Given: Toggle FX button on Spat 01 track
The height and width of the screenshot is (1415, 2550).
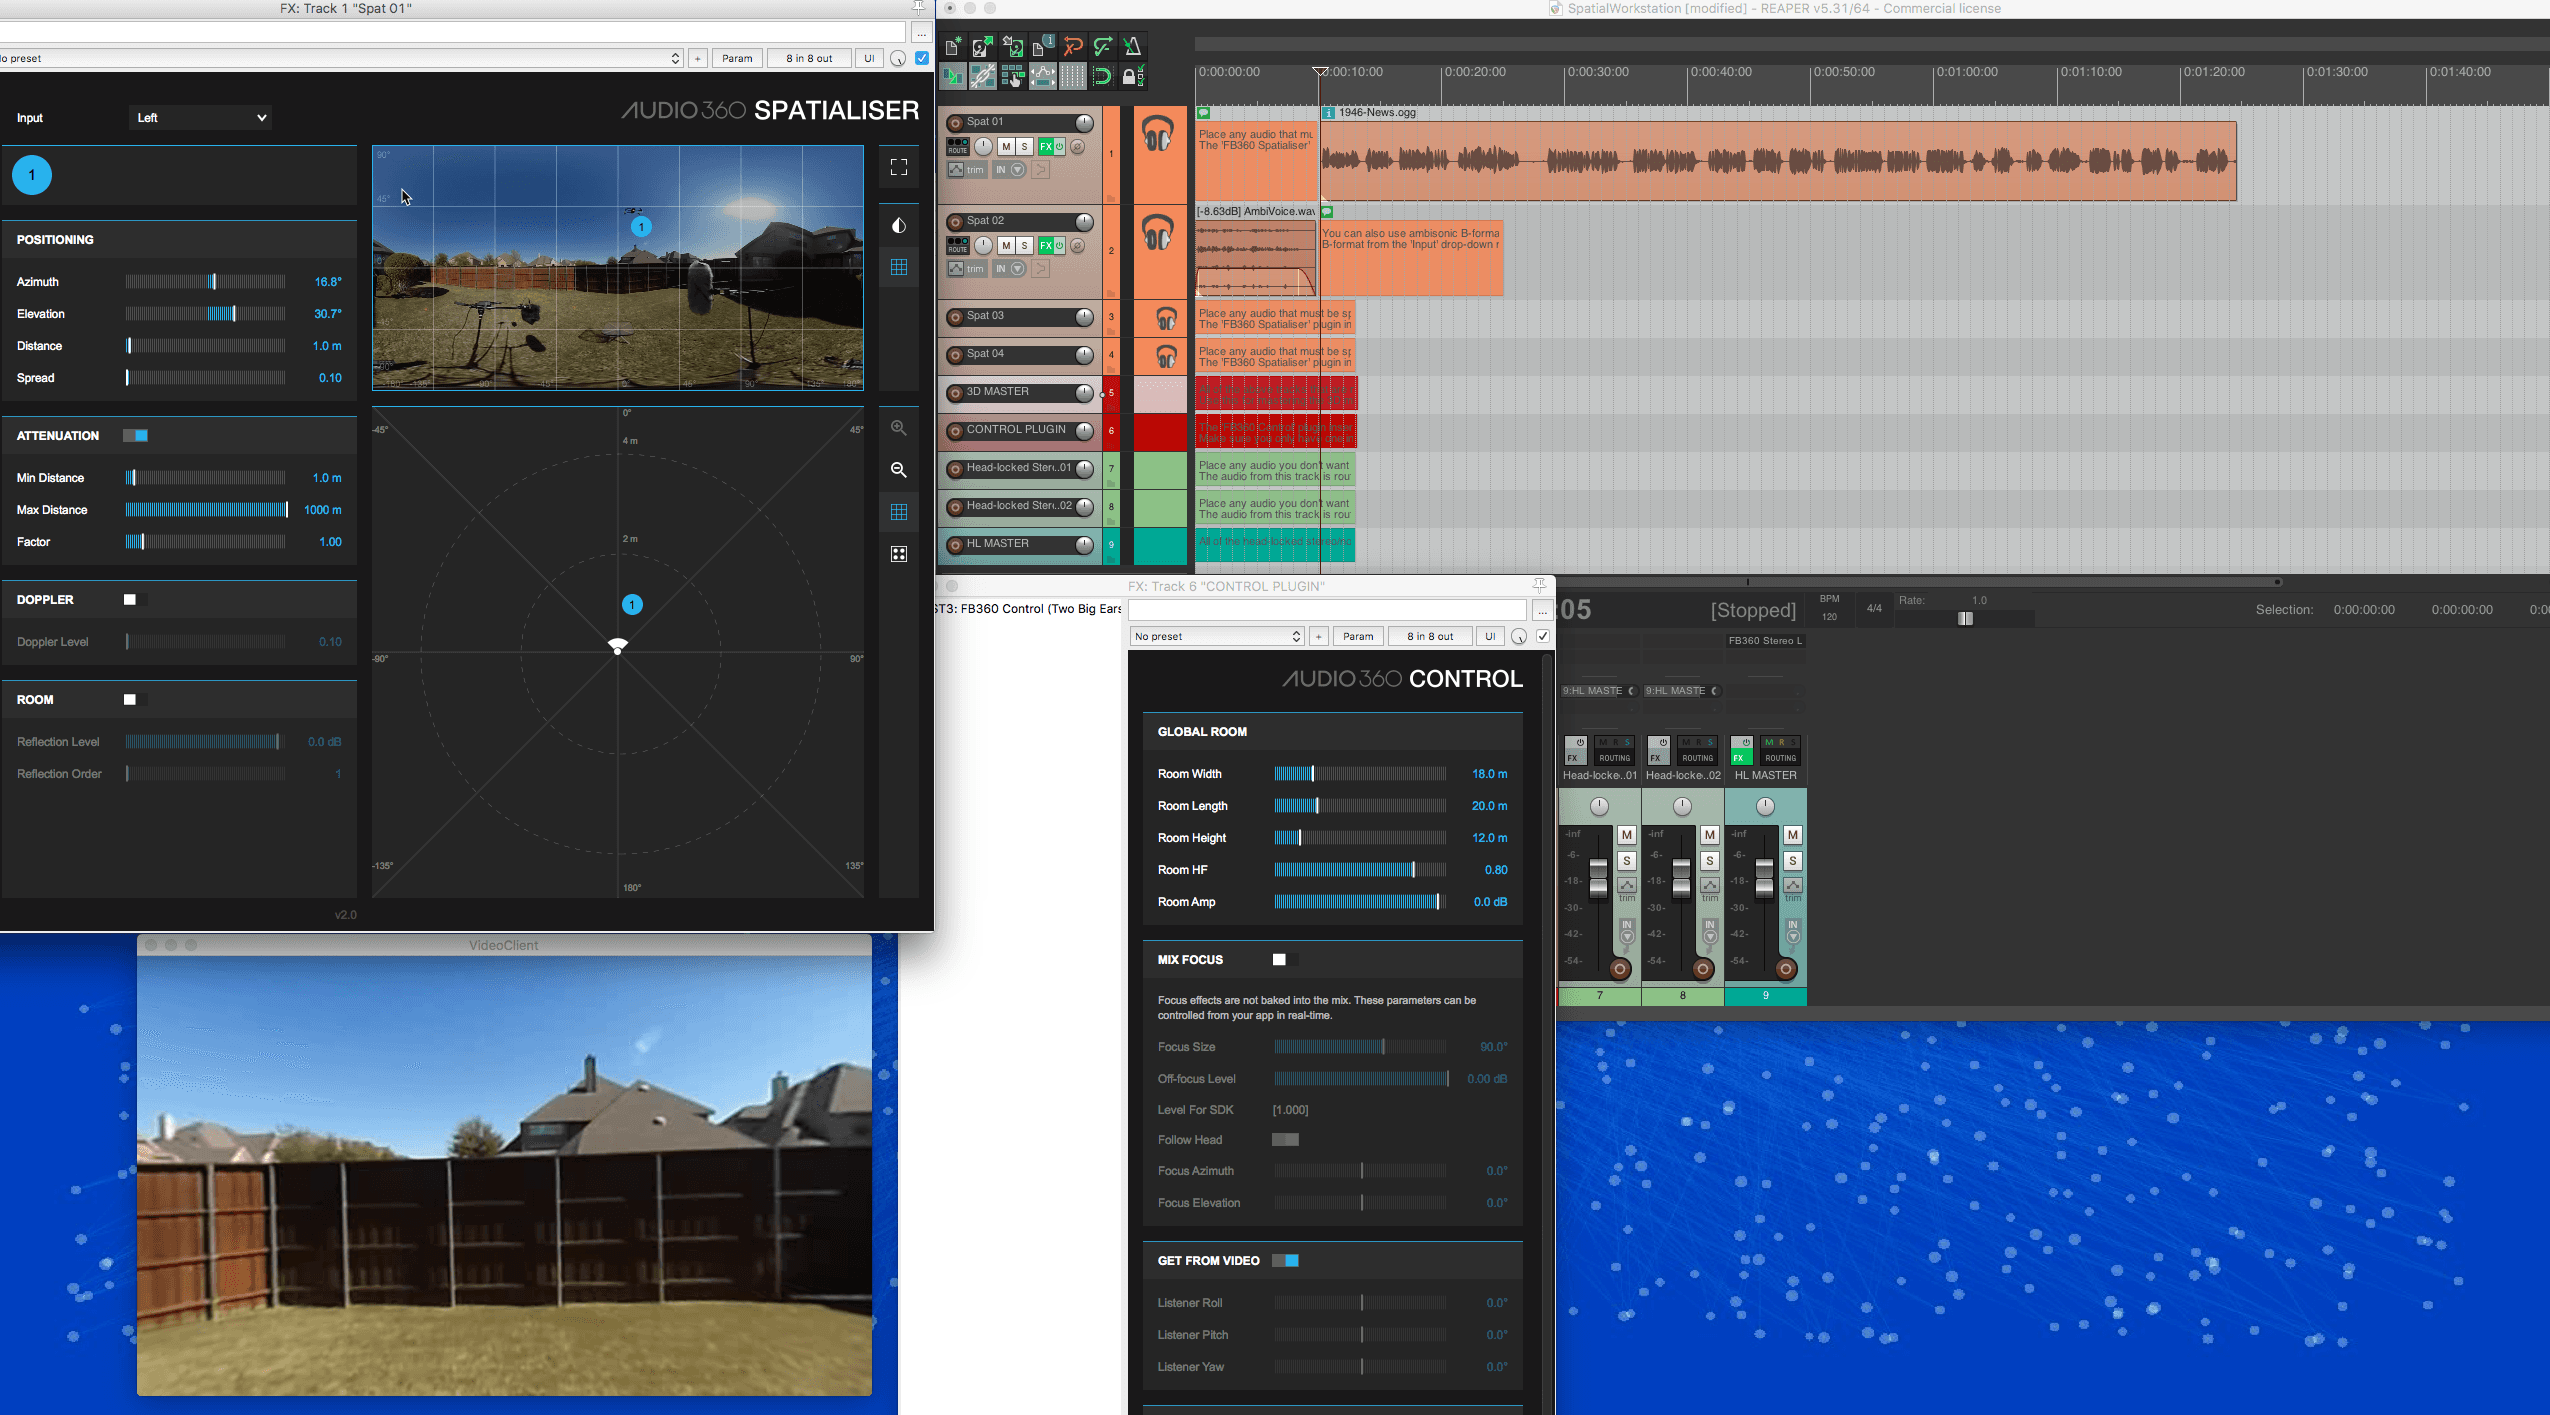Looking at the screenshot, I should 1045,146.
